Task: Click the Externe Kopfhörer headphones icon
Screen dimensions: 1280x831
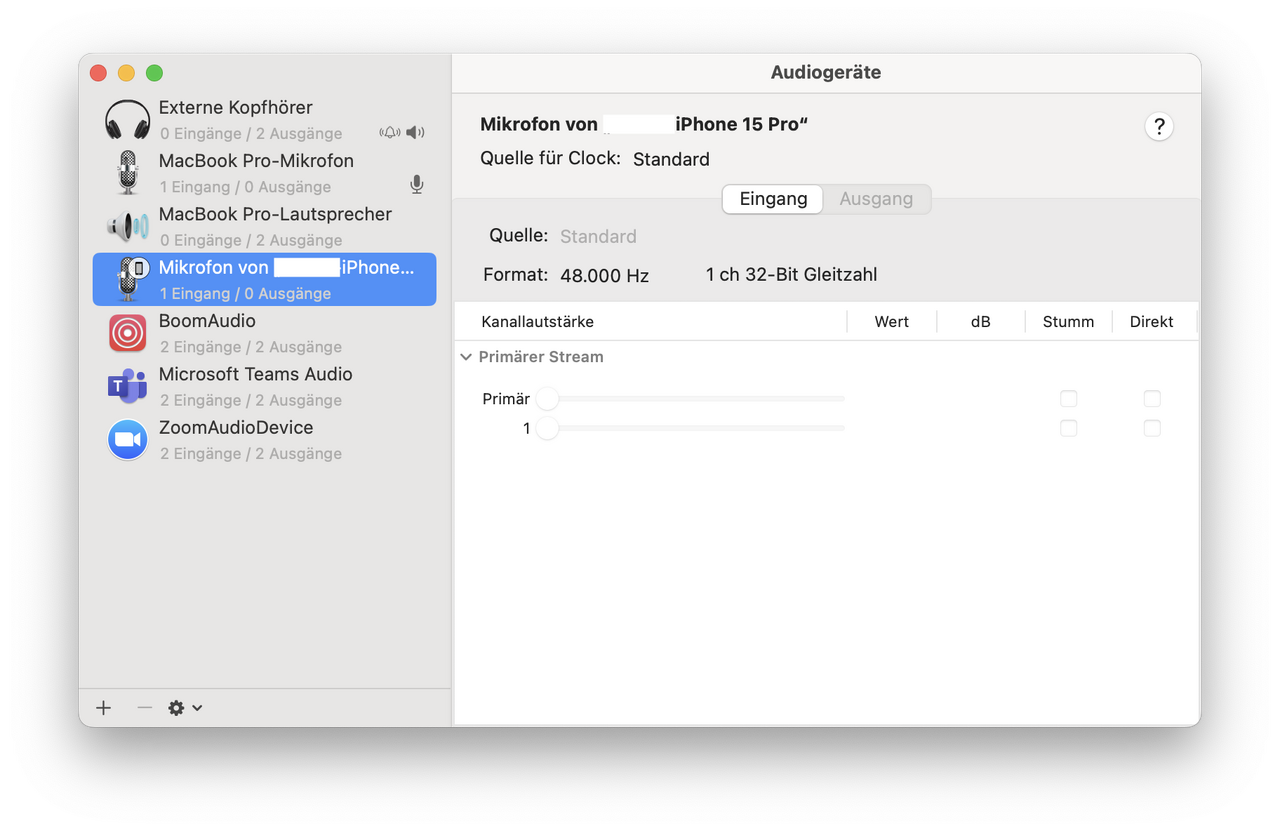Action: [x=128, y=120]
